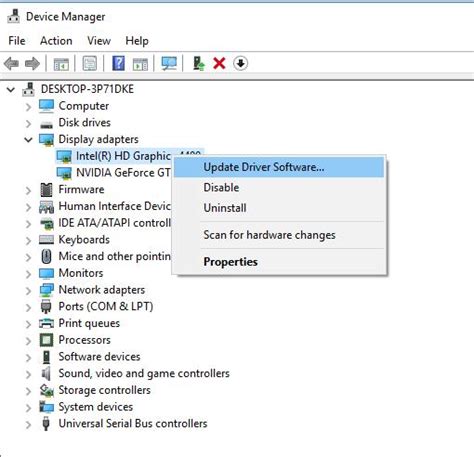Expand the Storage controllers node arrow
The image size is (474, 457).
29,391
